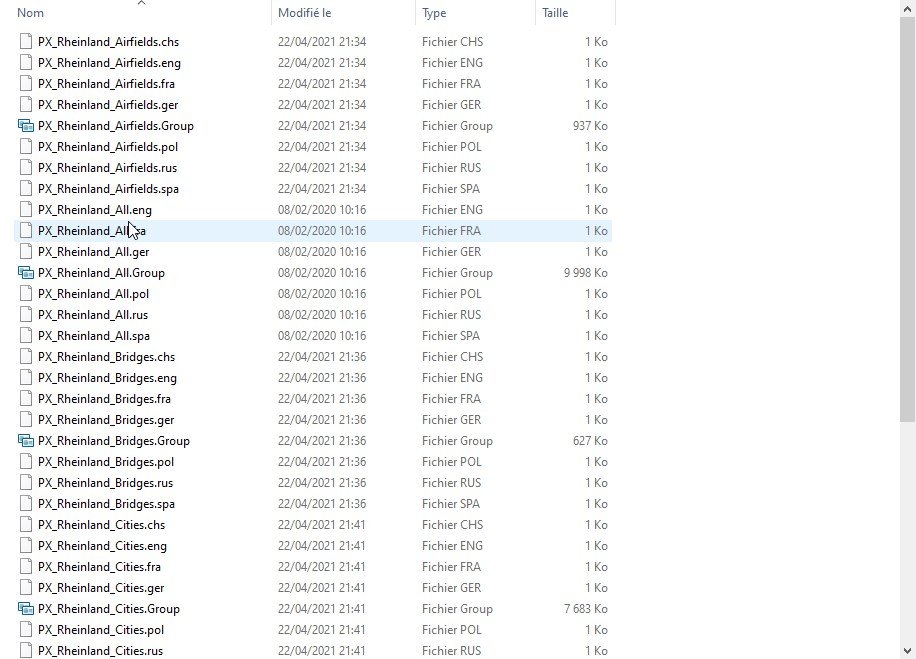The image size is (916, 659).
Task: Click the PX_Rheinland_Bridges.chs file icon
Action: click(x=26, y=357)
